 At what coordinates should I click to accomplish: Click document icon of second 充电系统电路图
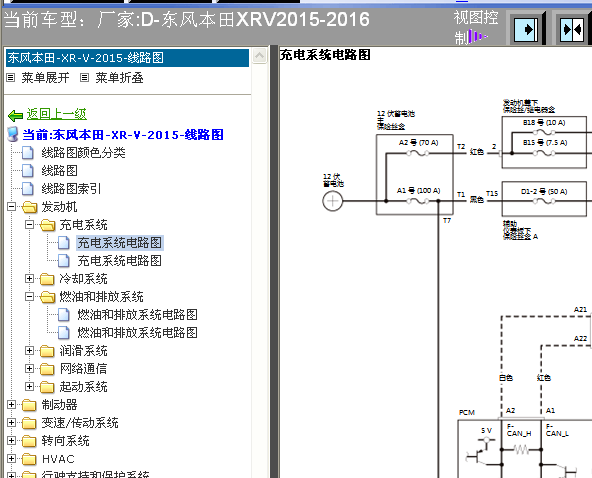click(64, 261)
